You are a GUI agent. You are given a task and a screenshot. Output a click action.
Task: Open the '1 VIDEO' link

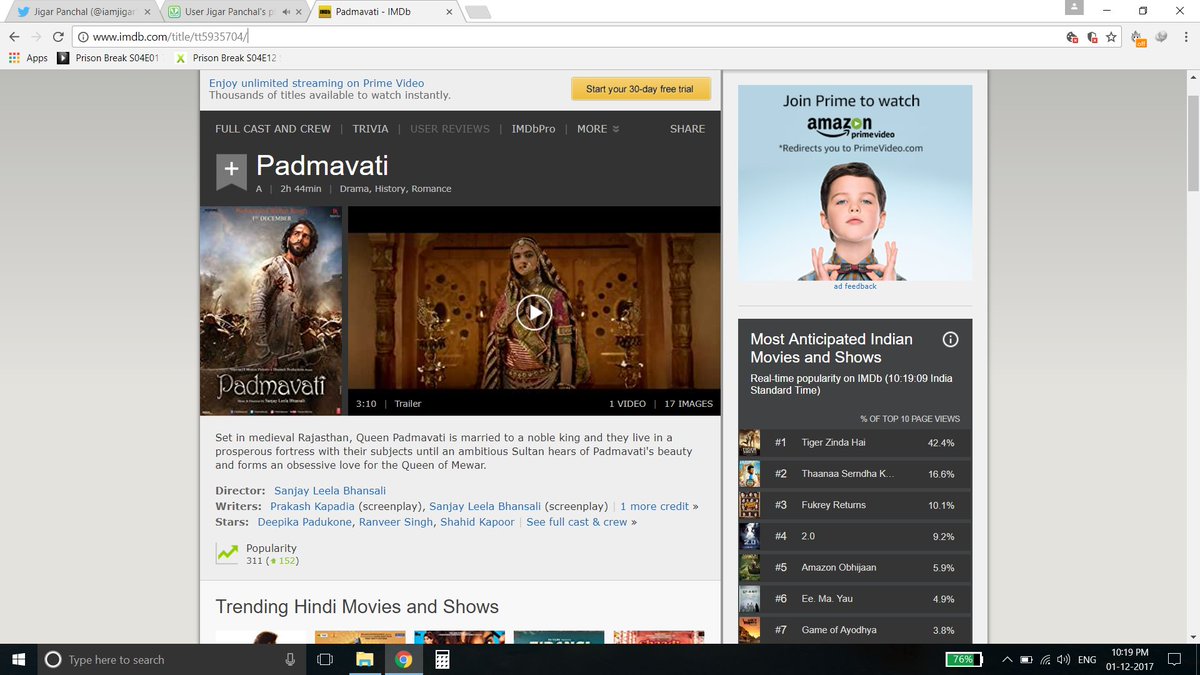[627, 404]
